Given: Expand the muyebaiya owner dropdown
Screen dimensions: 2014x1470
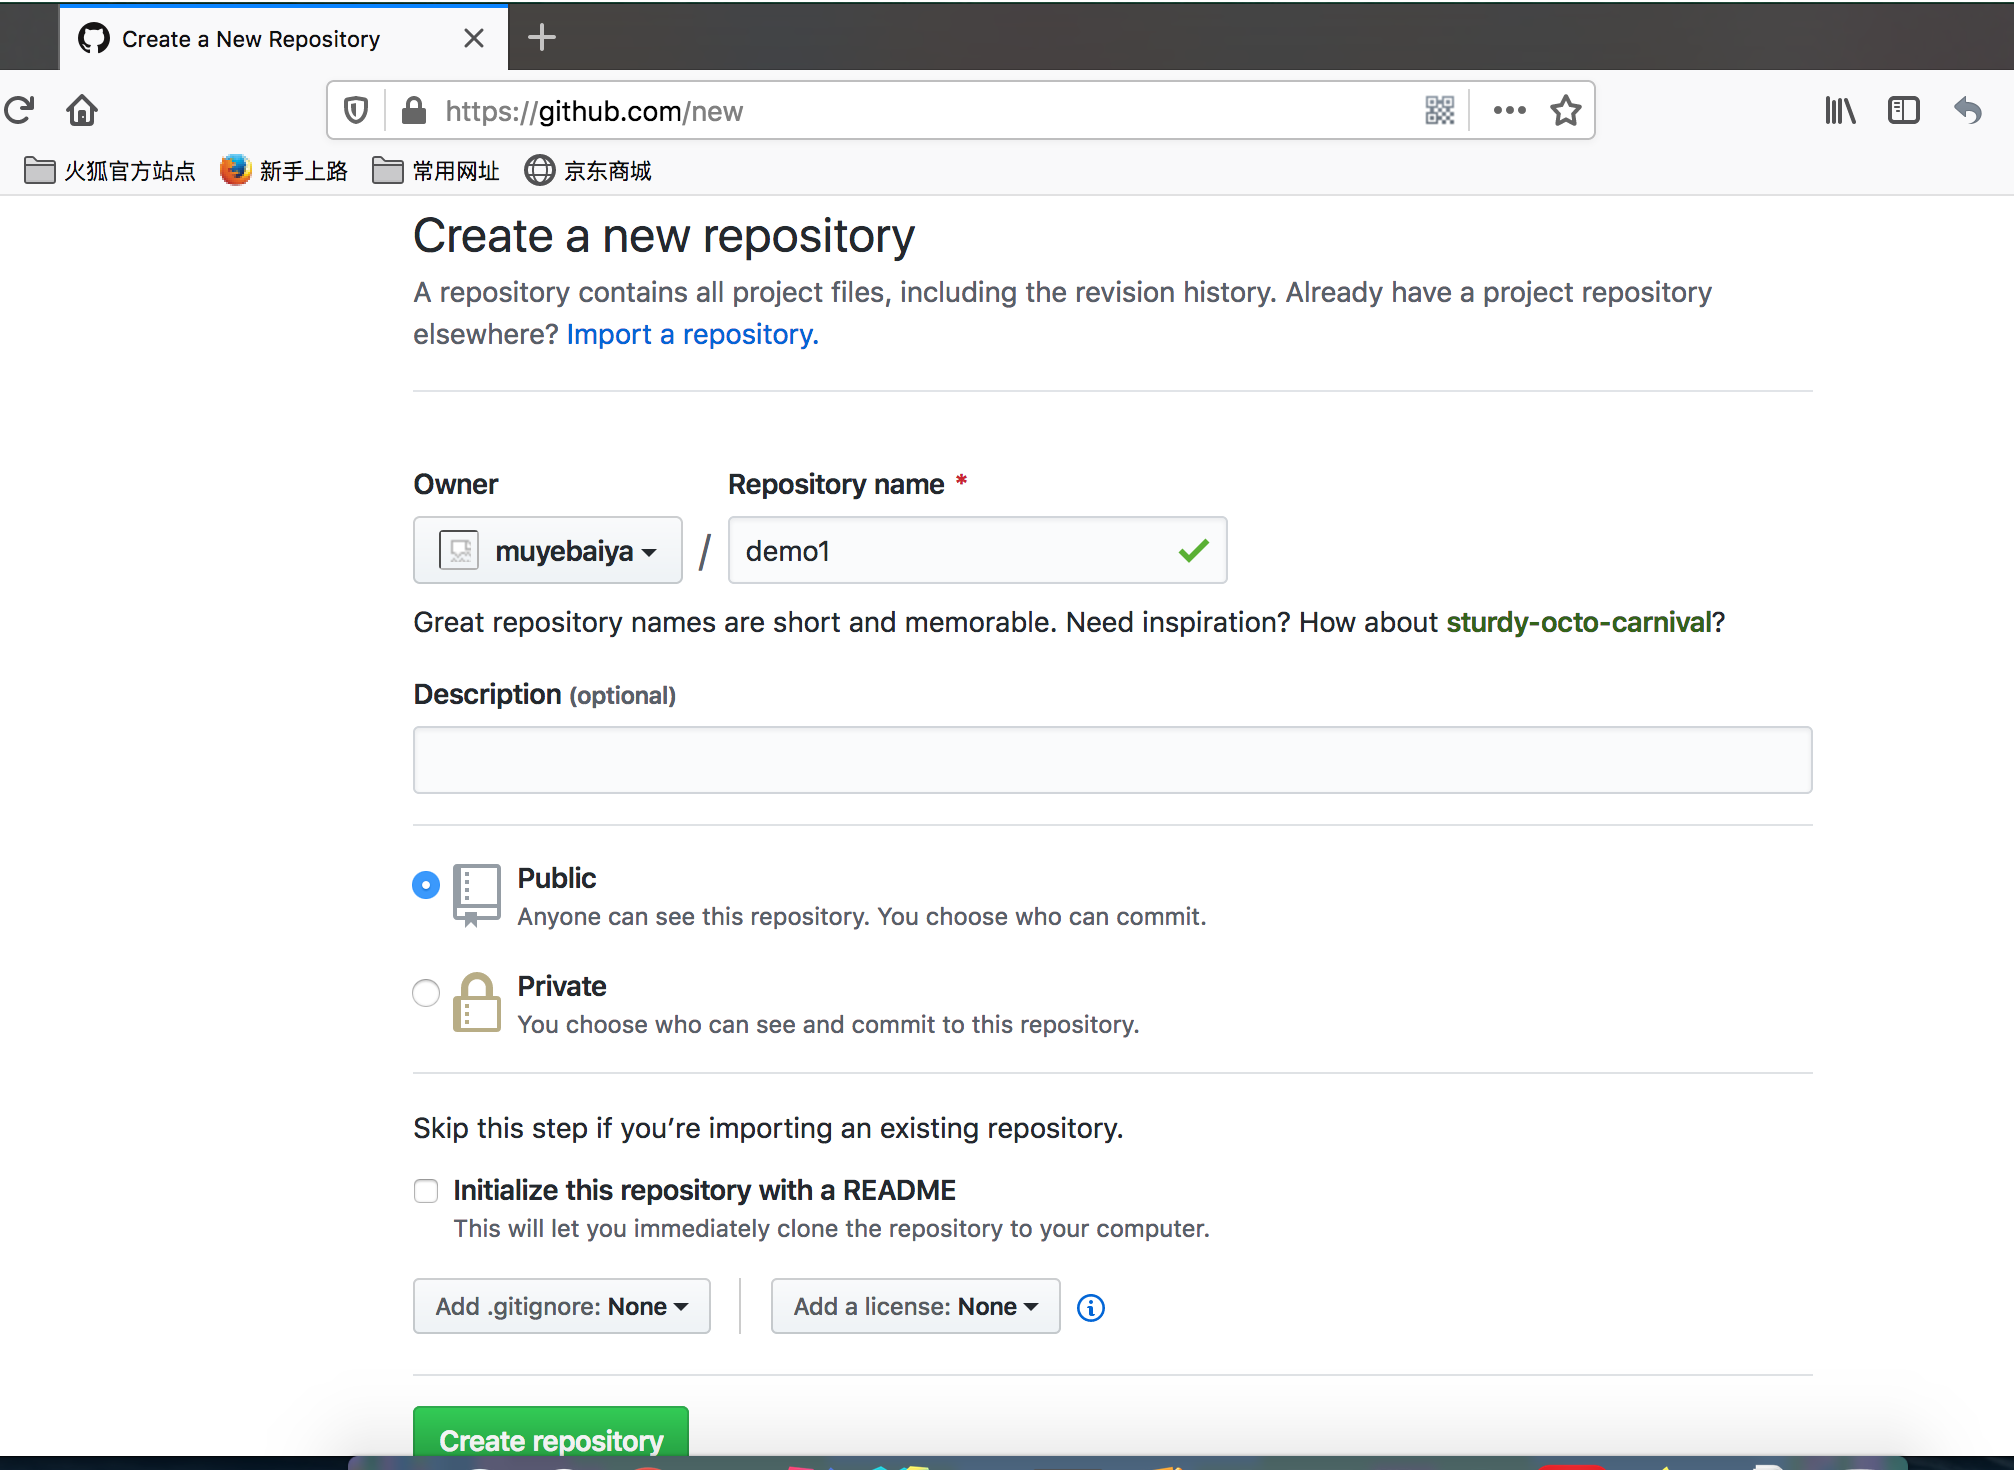Looking at the screenshot, I should (x=548, y=550).
